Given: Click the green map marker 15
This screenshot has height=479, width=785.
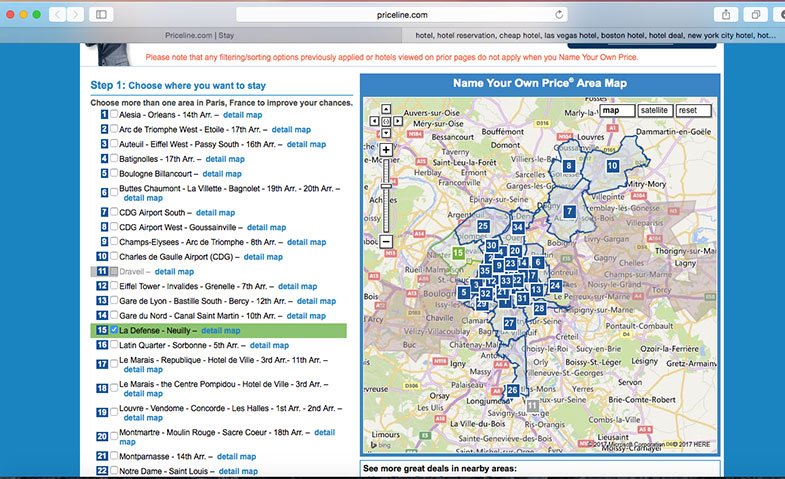Looking at the screenshot, I should [458, 253].
